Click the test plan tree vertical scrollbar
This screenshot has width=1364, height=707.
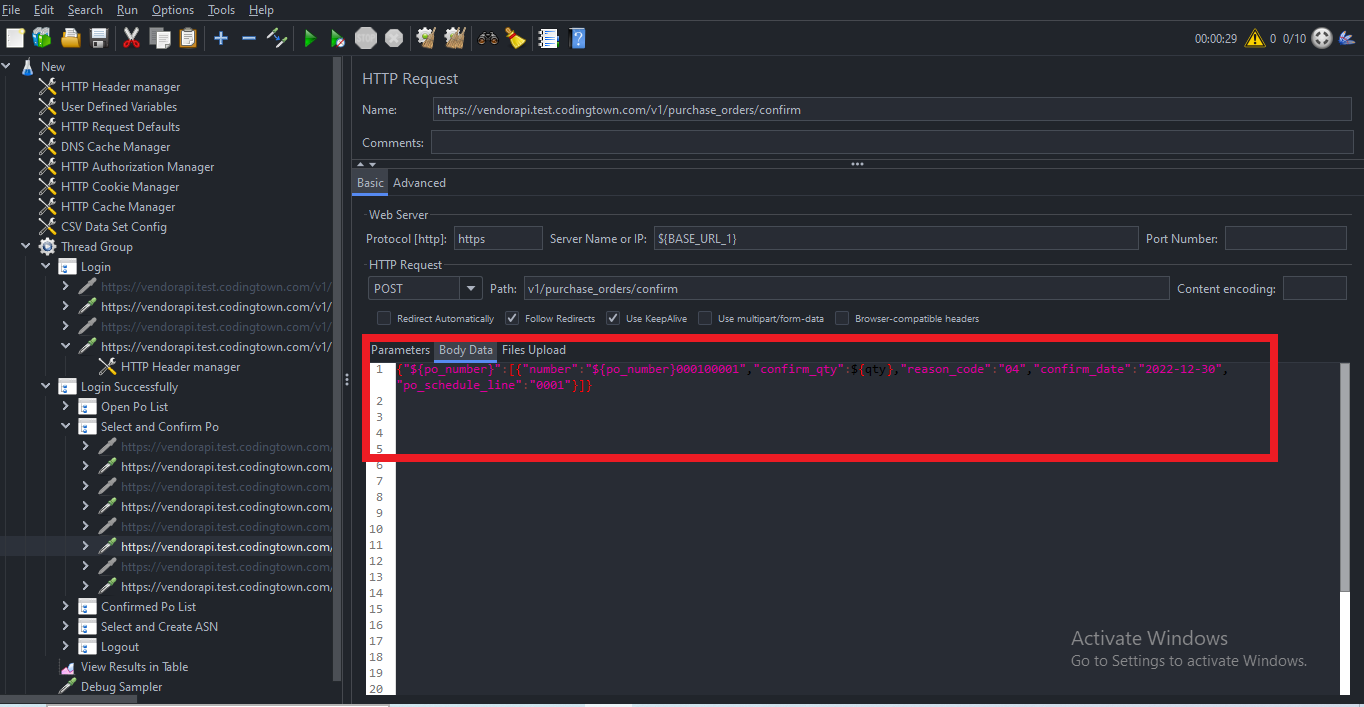337,370
